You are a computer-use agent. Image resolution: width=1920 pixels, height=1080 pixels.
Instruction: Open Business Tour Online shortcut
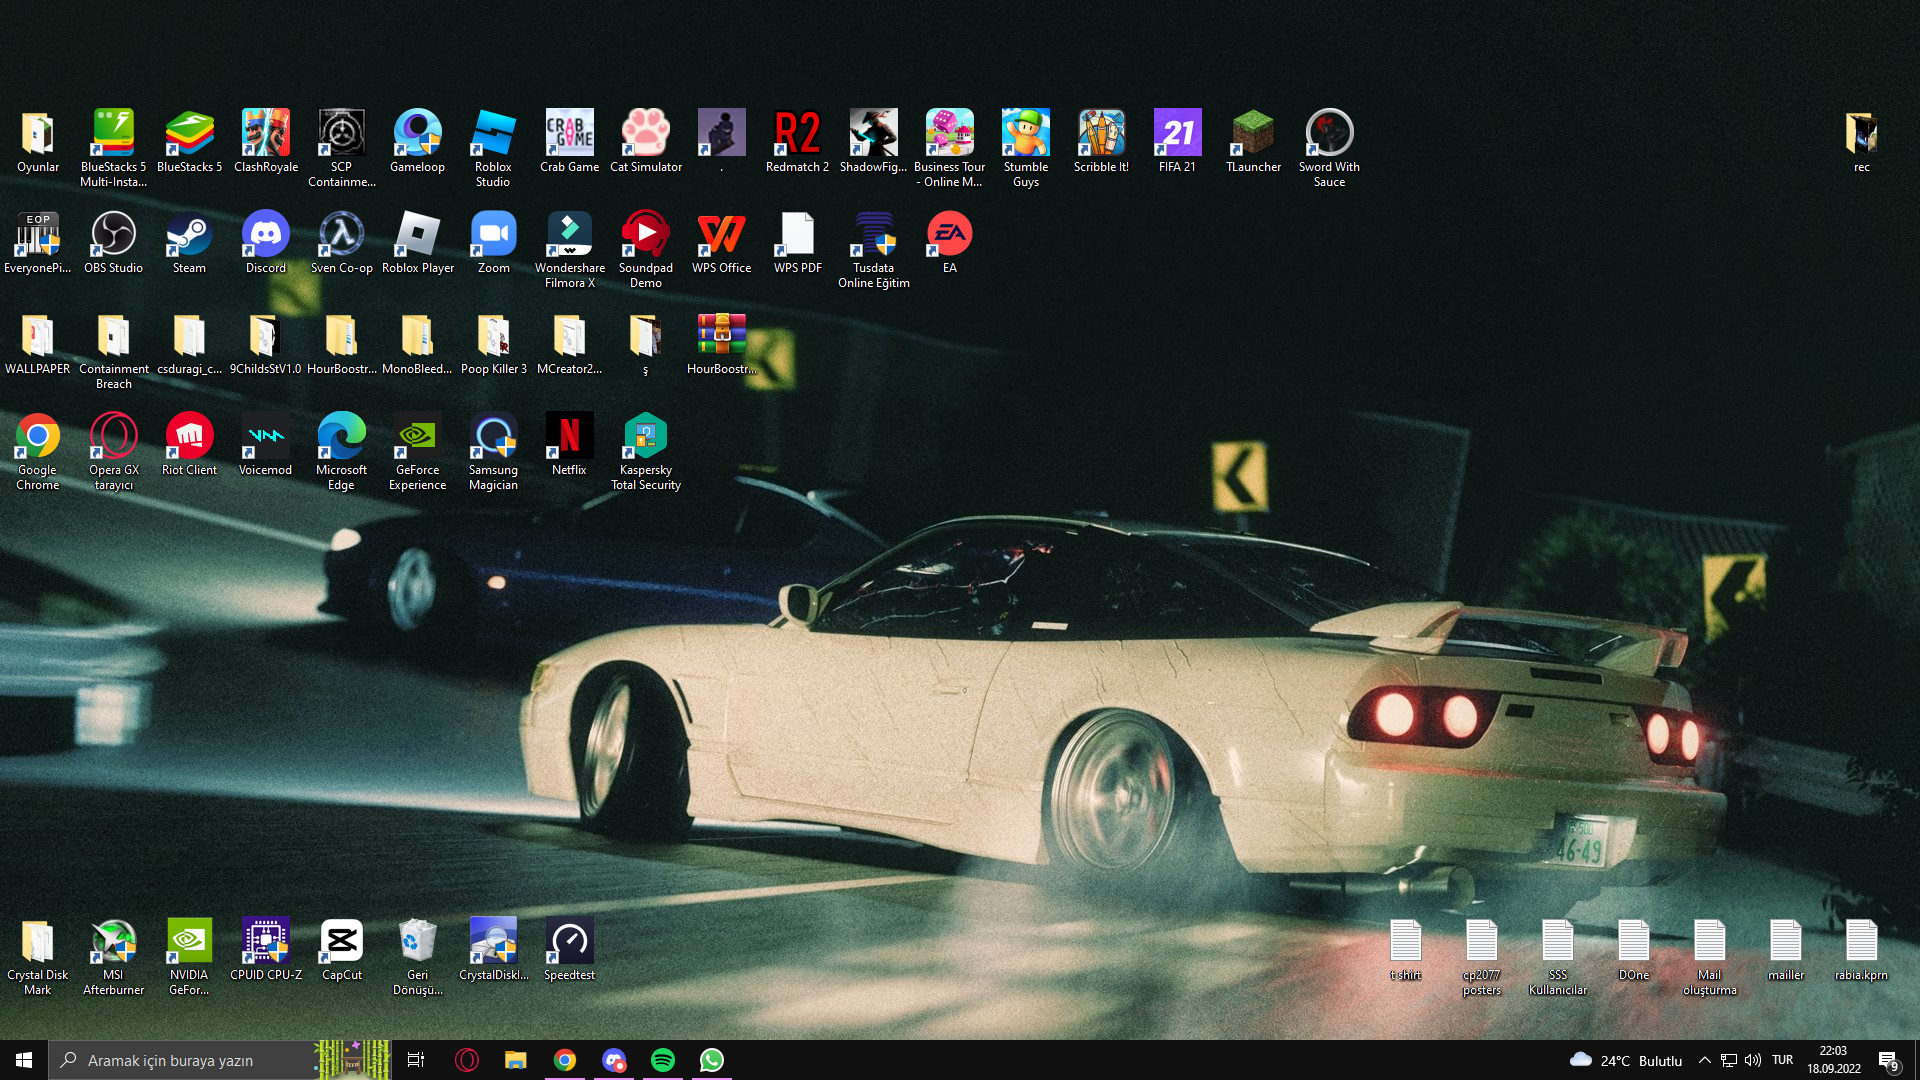(x=949, y=147)
